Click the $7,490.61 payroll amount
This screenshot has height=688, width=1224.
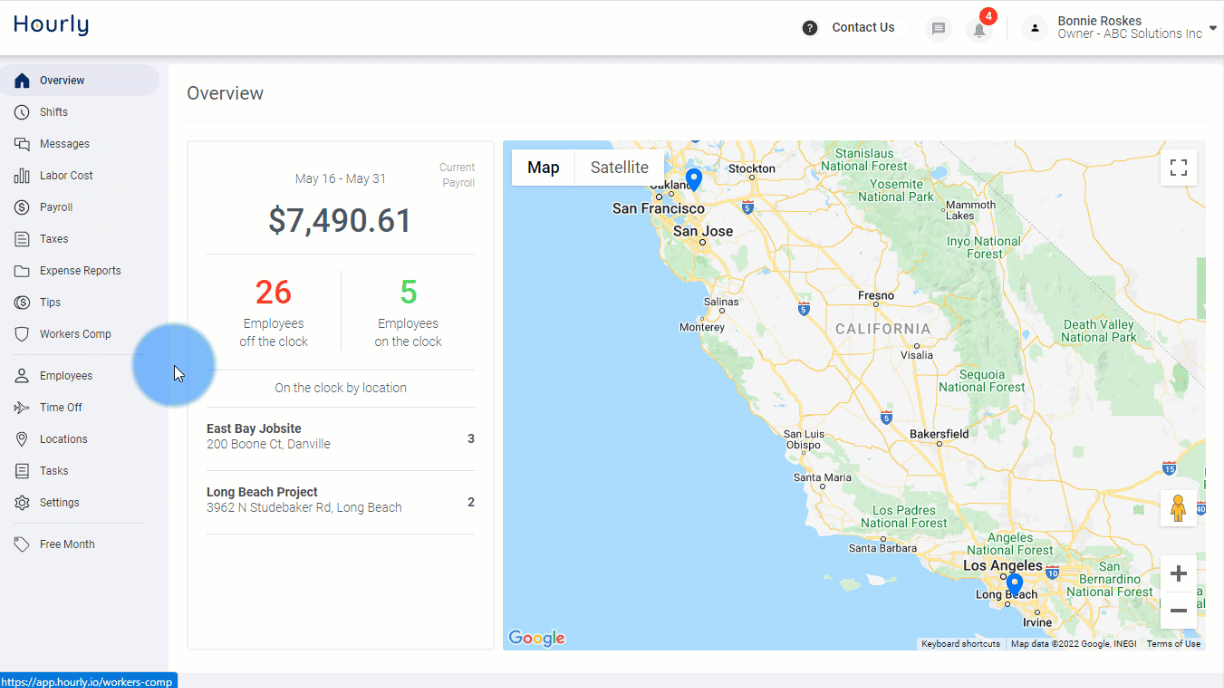(340, 221)
